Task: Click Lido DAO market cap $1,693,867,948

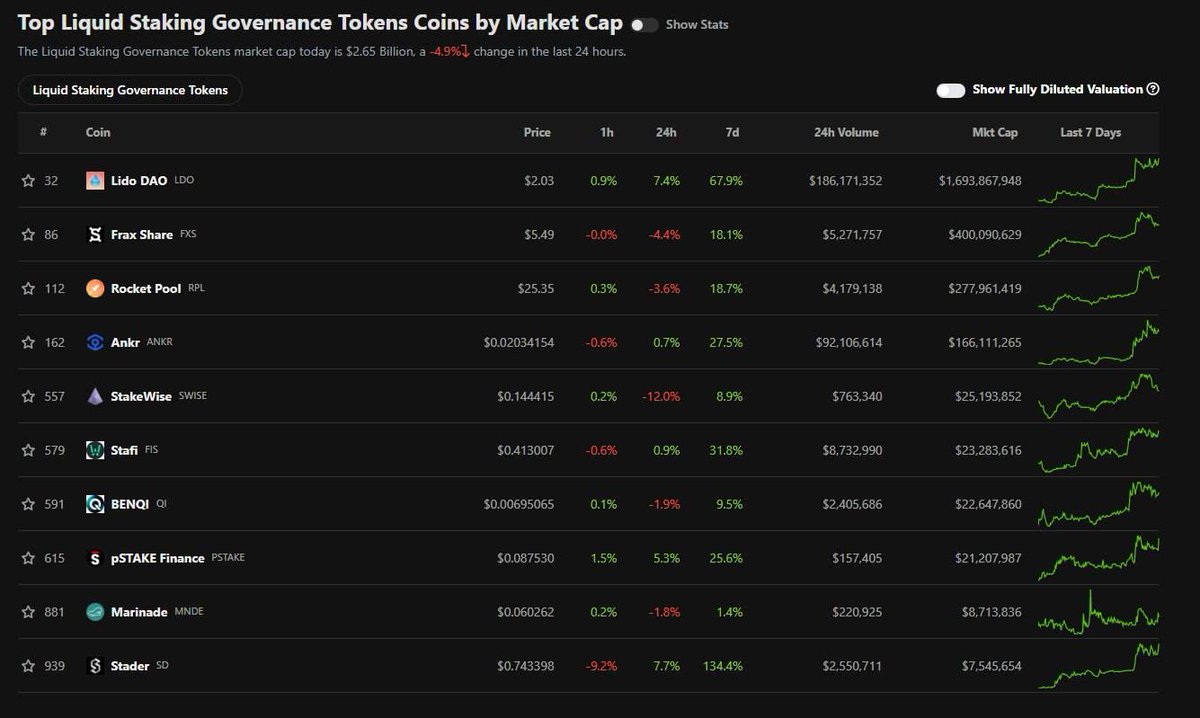Action: tap(980, 181)
